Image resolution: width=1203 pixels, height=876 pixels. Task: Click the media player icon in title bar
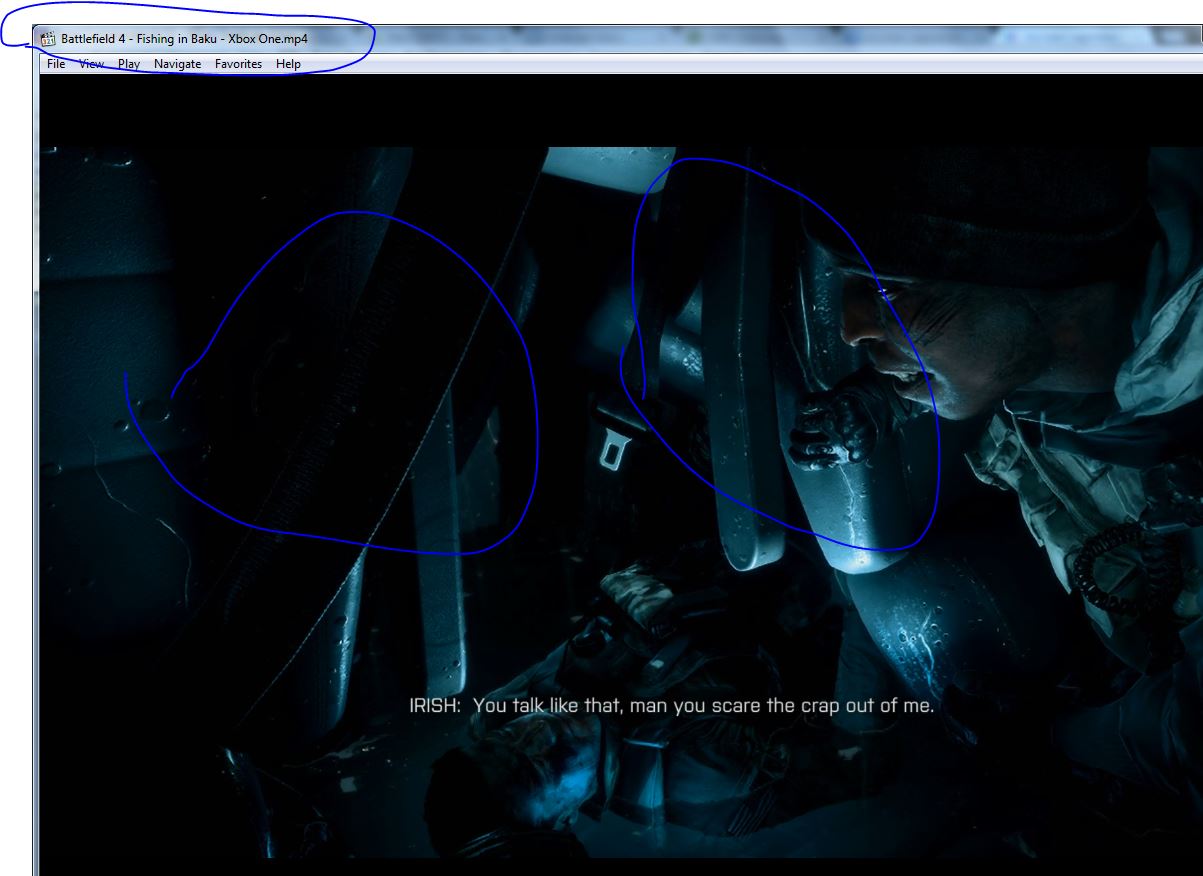coord(48,39)
